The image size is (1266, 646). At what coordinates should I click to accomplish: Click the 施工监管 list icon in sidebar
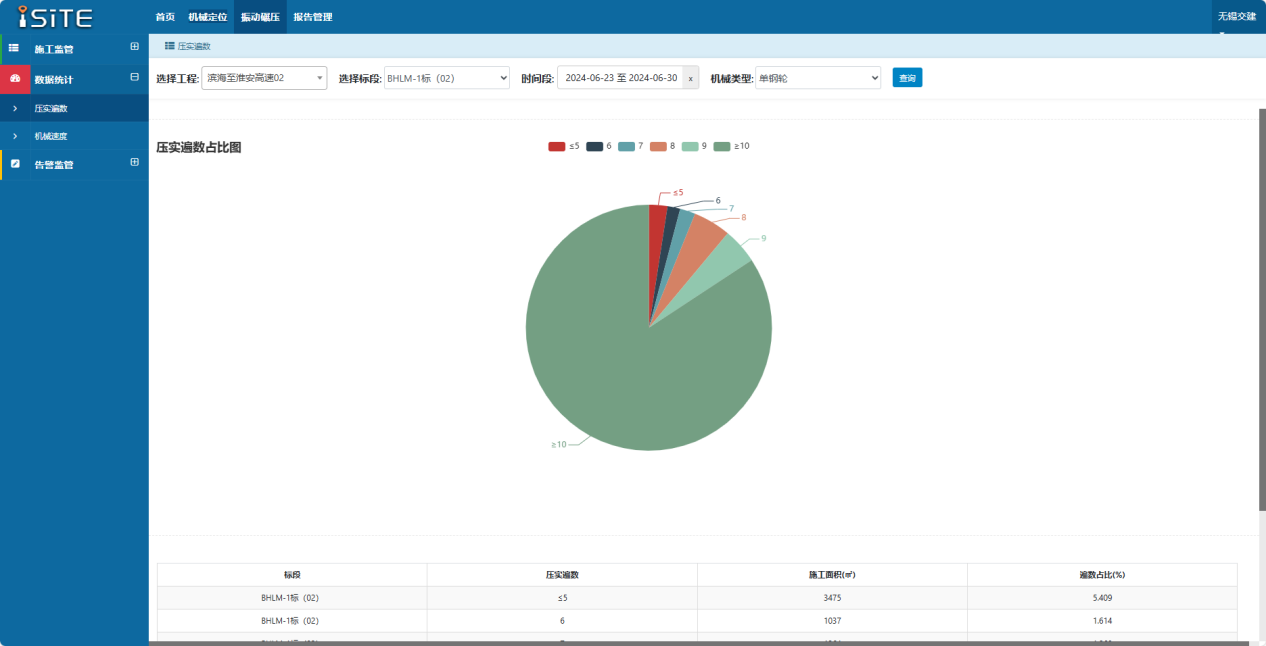click(x=14, y=48)
